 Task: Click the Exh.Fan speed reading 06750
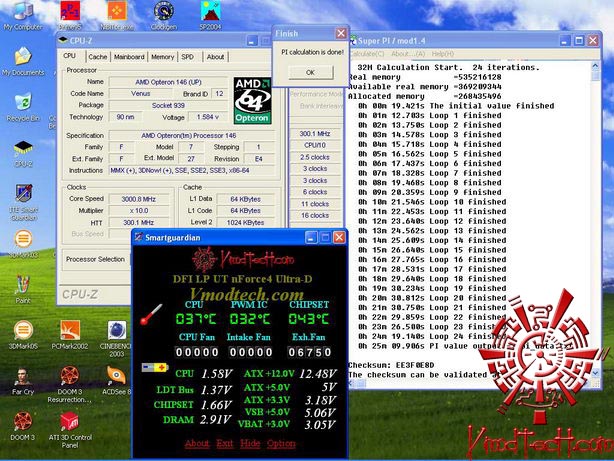tap(309, 352)
